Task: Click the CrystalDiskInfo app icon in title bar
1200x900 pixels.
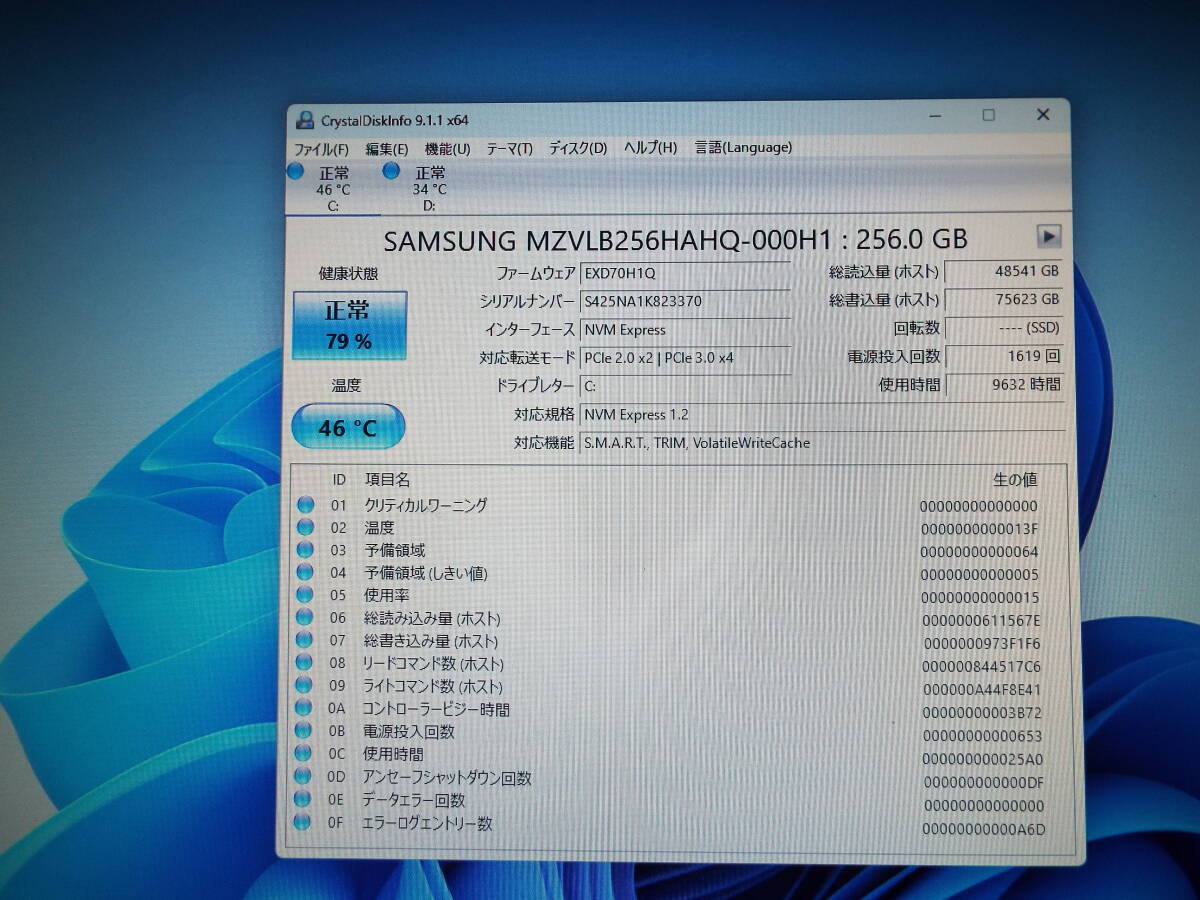Action: [x=305, y=120]
